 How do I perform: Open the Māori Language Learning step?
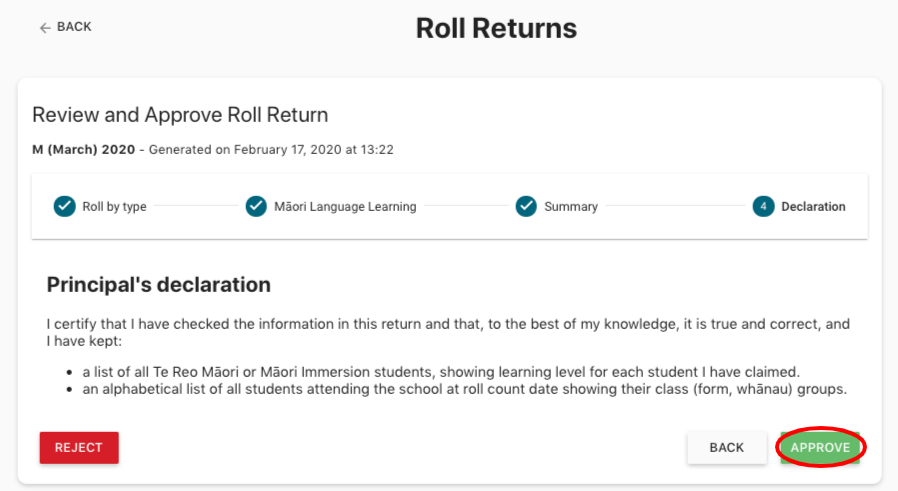pyautogui.click(x=345, y=207)
